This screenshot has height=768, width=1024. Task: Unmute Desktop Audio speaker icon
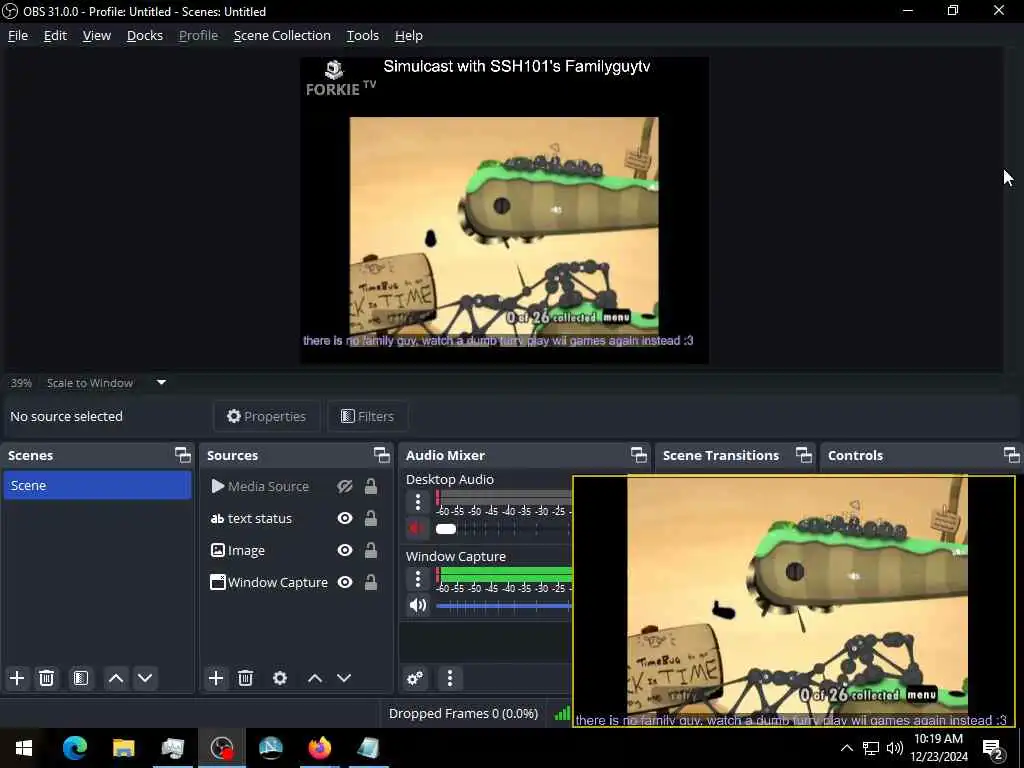tap(417, 528)
